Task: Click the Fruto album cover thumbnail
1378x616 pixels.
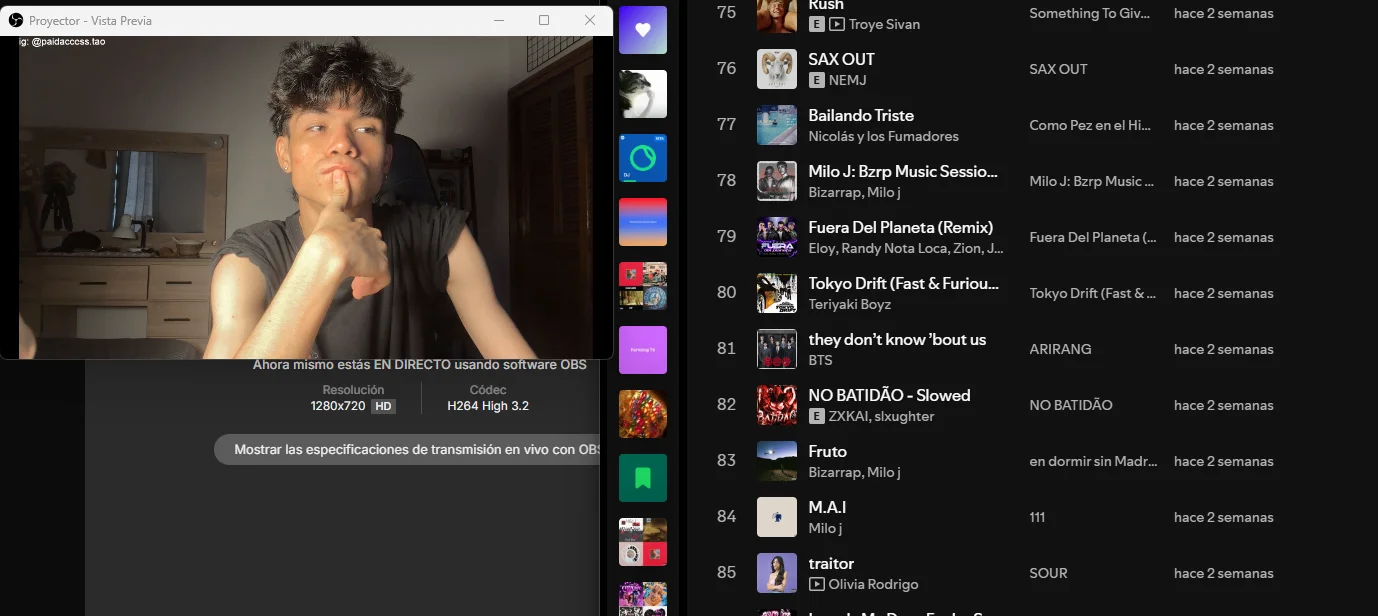Action: [777, 461]
